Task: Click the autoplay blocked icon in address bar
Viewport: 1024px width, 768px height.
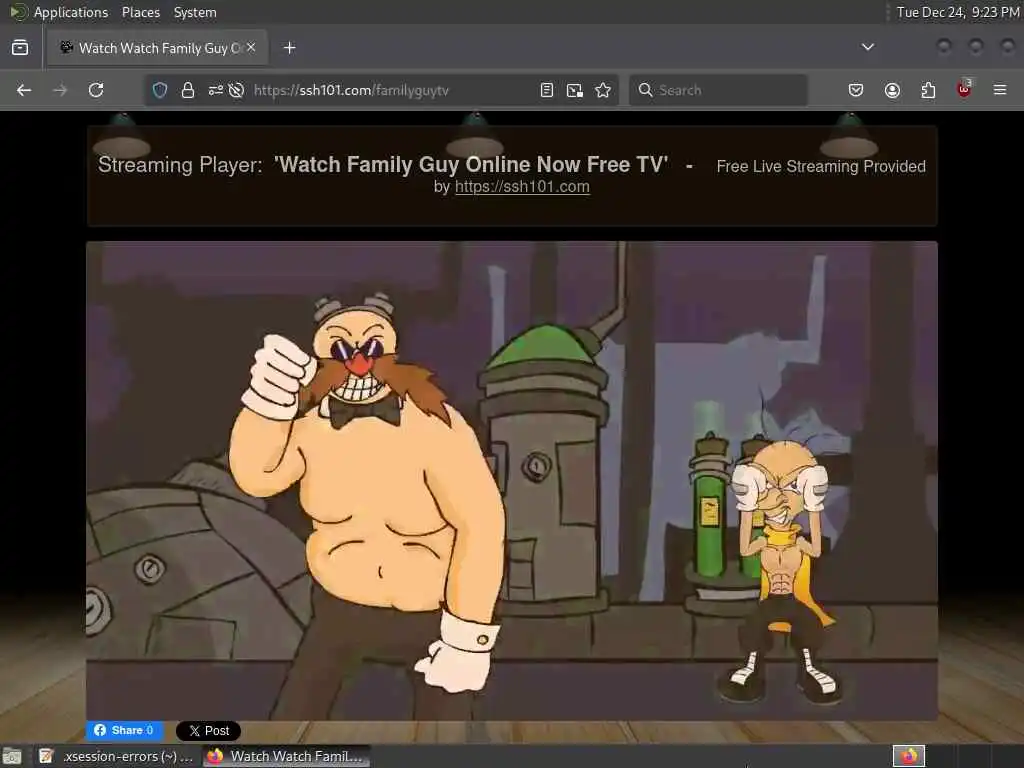Action: pyautogui.click(x=236, y=90)
